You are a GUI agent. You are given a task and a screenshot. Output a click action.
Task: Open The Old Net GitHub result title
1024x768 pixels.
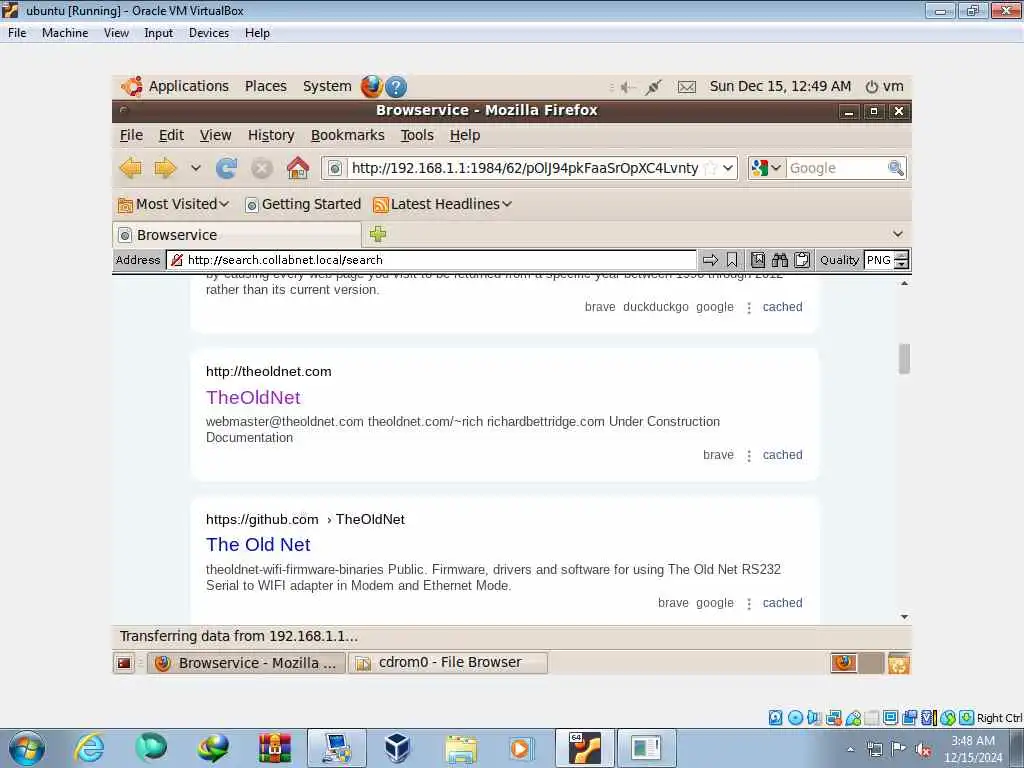coord(258,545)
